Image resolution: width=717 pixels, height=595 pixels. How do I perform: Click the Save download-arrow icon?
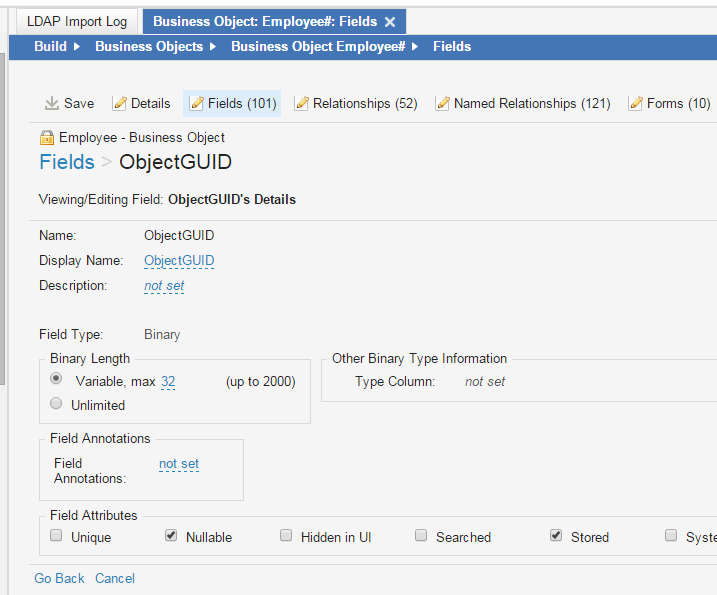click(52, 103)
